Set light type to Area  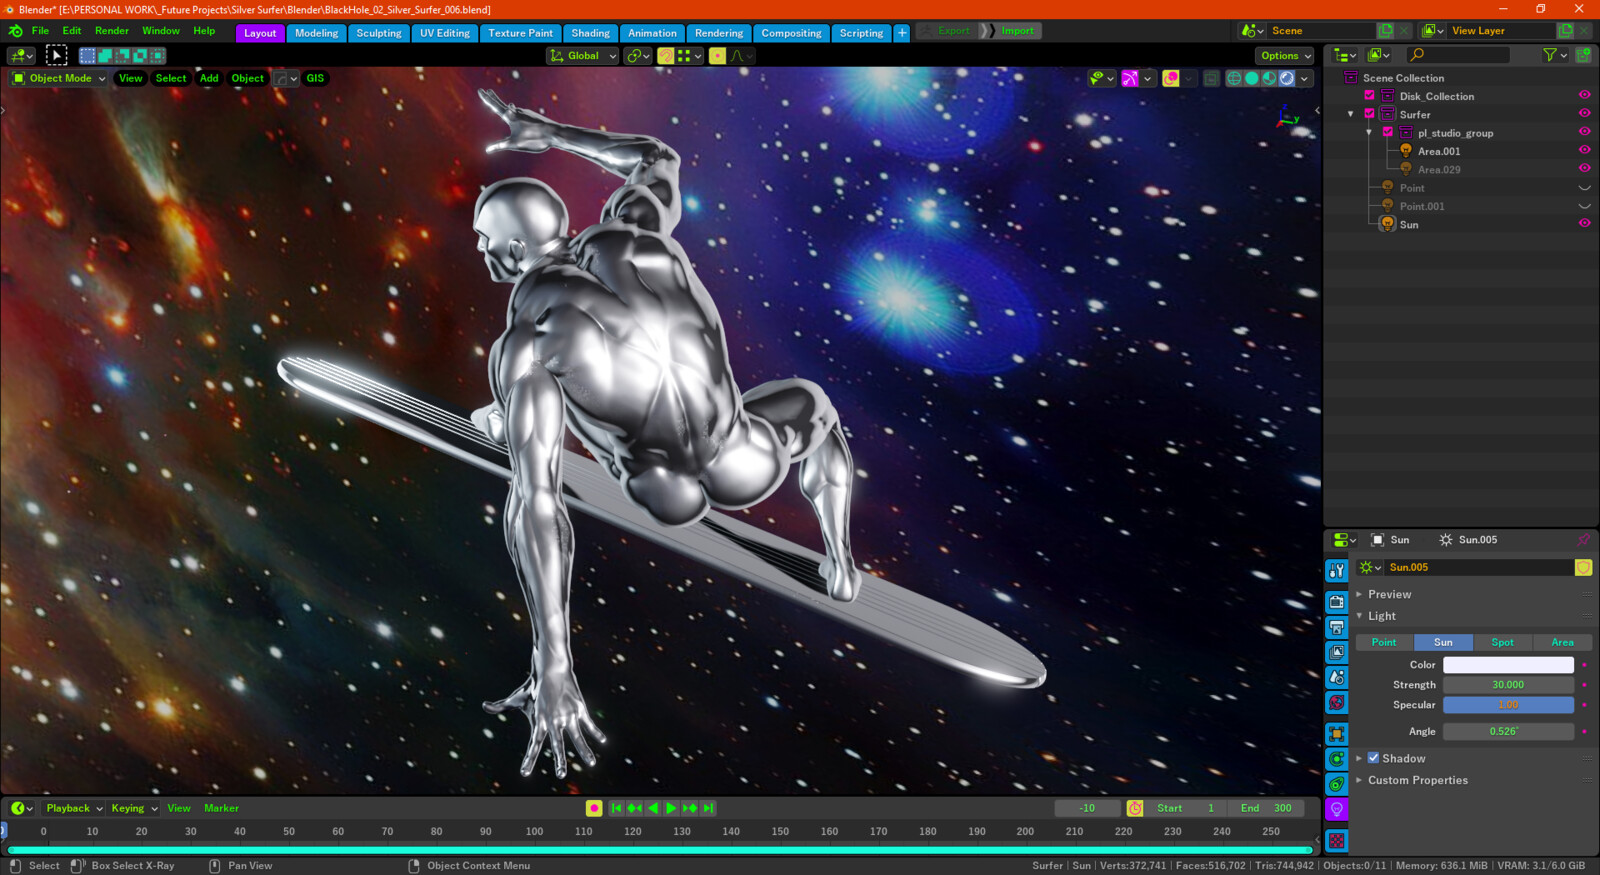pyautogui.click(x=1562, y=642)
